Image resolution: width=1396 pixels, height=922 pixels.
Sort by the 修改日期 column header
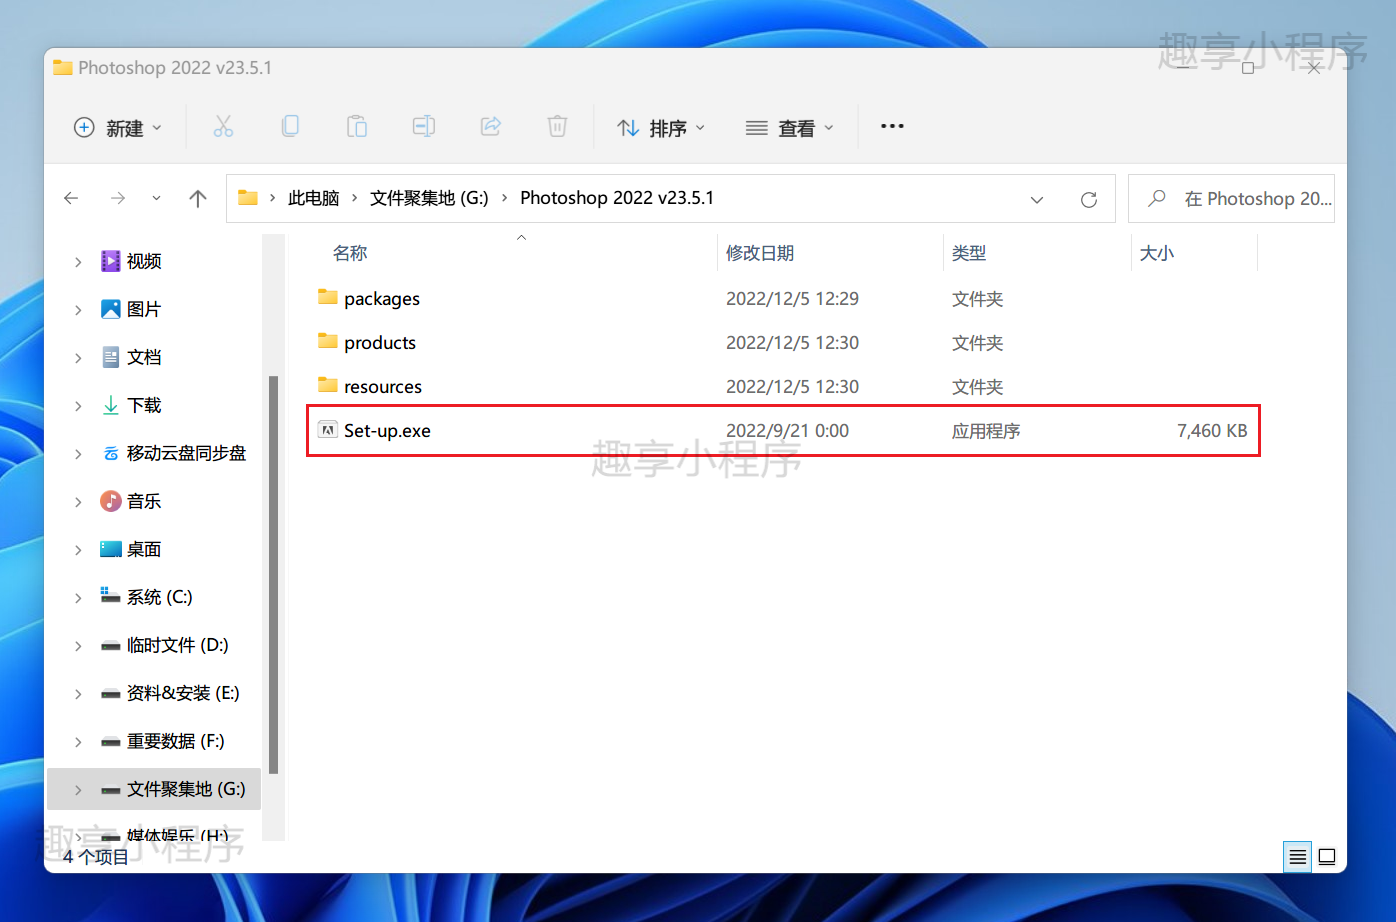point(760,253)
